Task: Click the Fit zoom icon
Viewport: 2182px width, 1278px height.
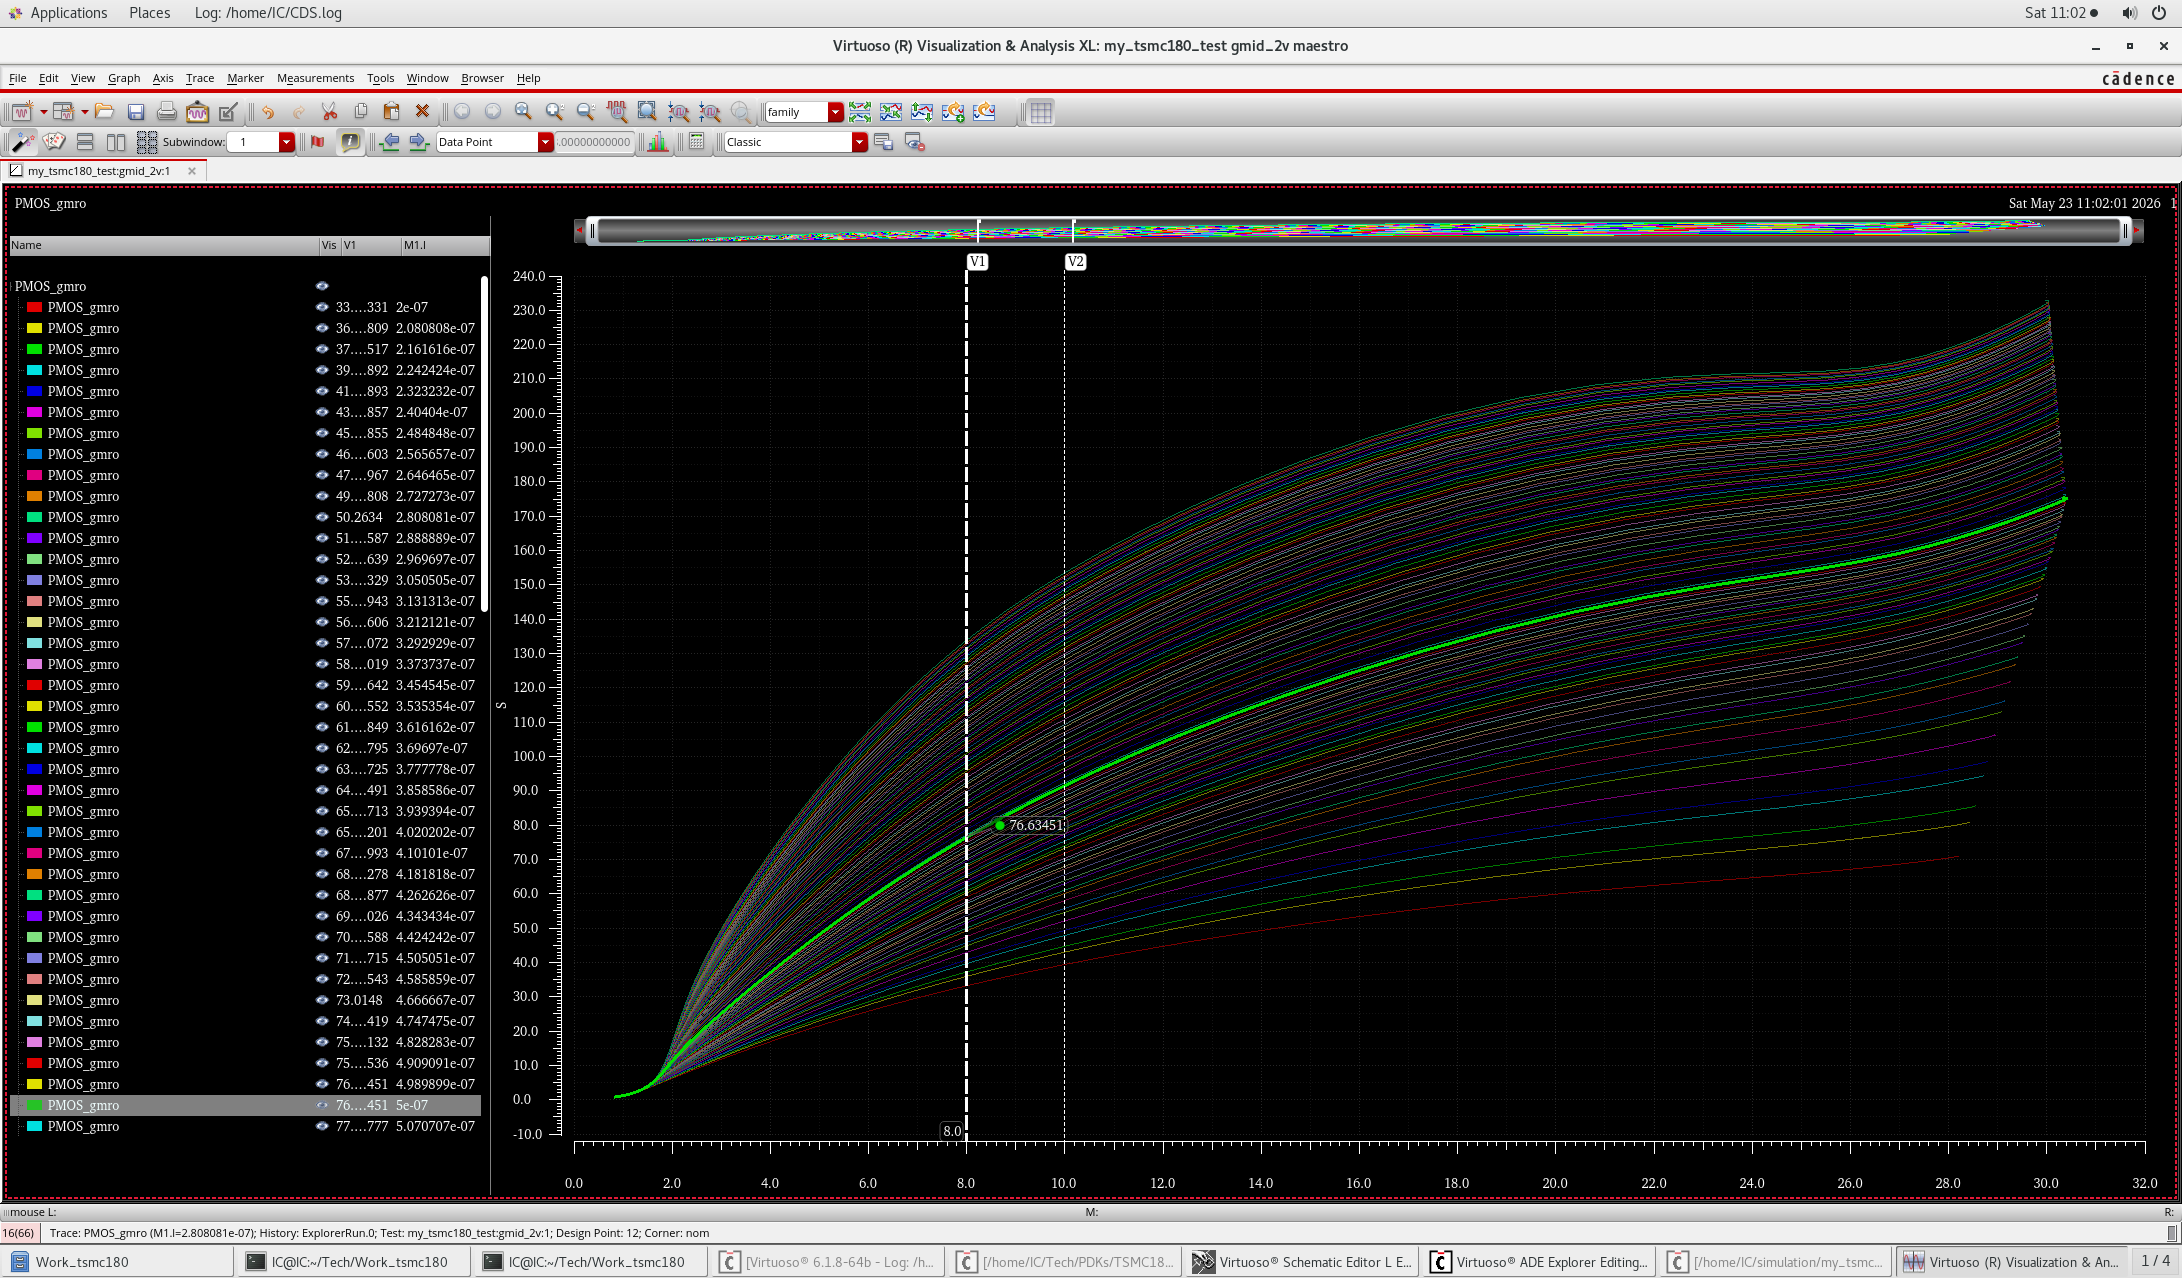Action: 523,112
